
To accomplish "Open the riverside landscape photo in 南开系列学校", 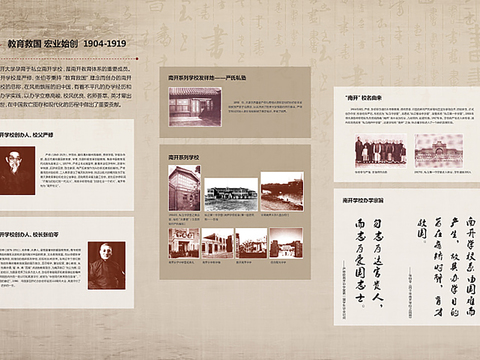I will click(282, 192).
